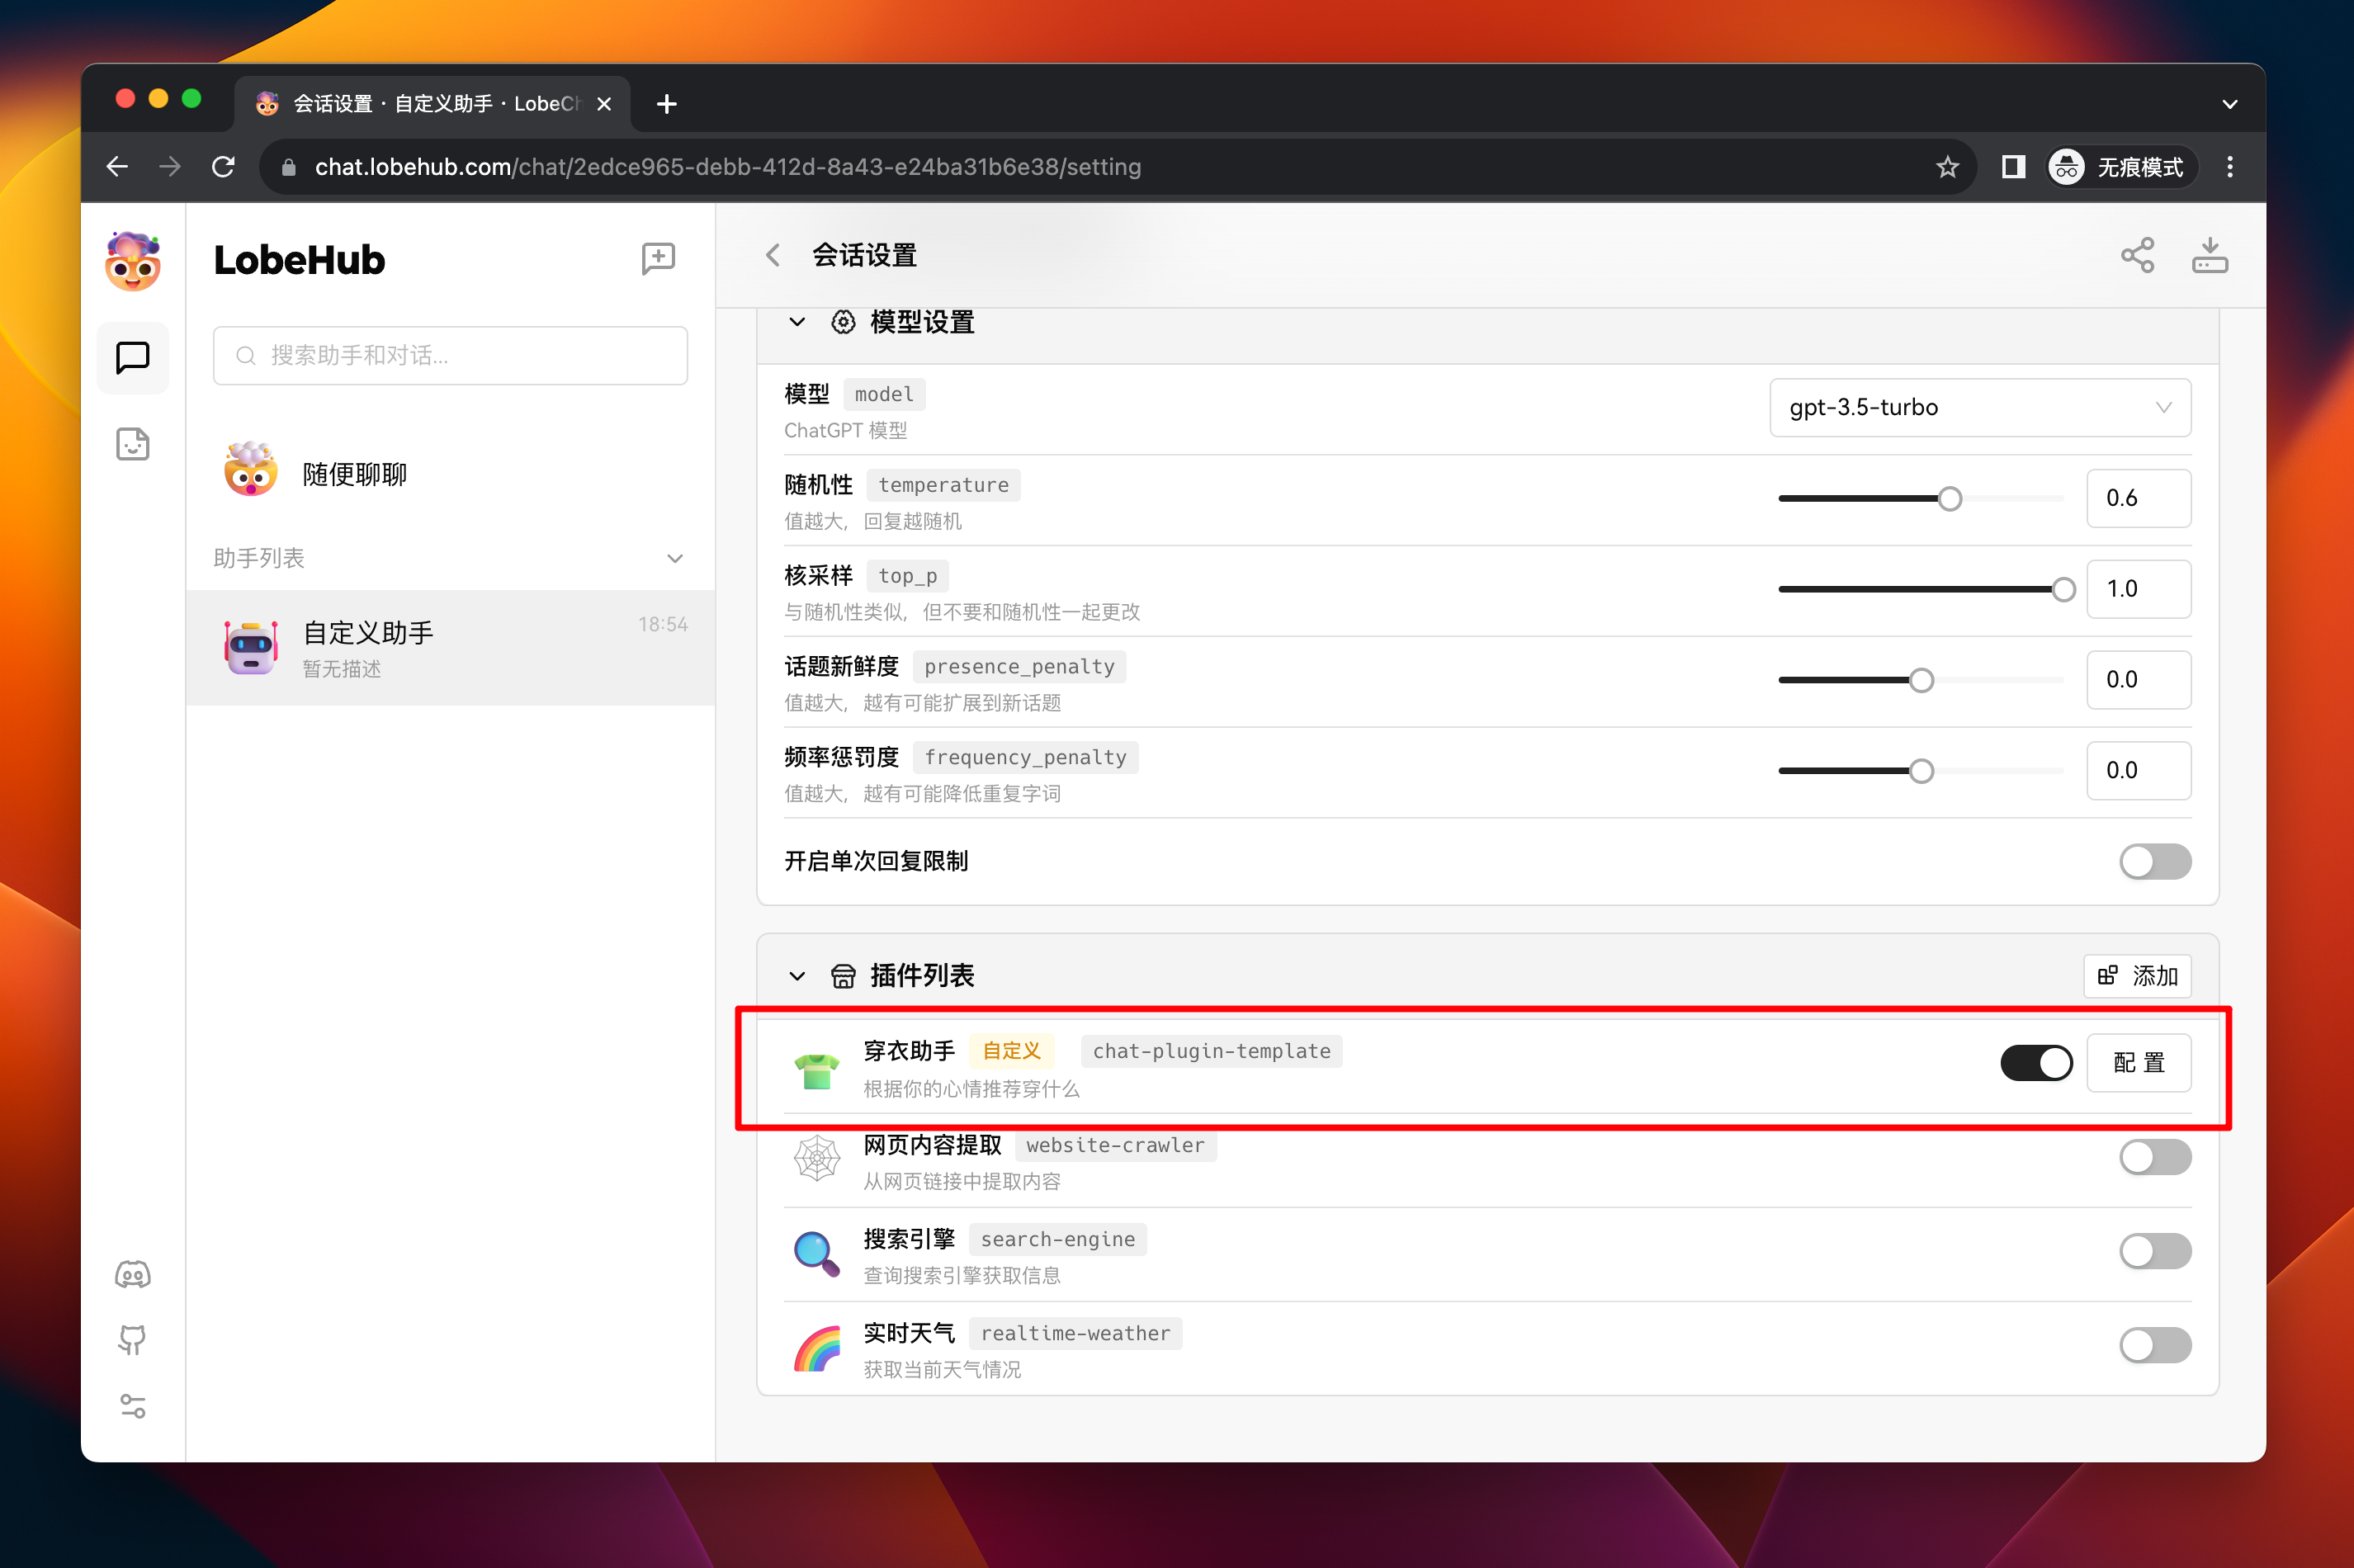The width and height of the screenshot is (2354, 1568).
Task: Click the chat-plugin-template identifier tag
Action: (1211, 1051)
